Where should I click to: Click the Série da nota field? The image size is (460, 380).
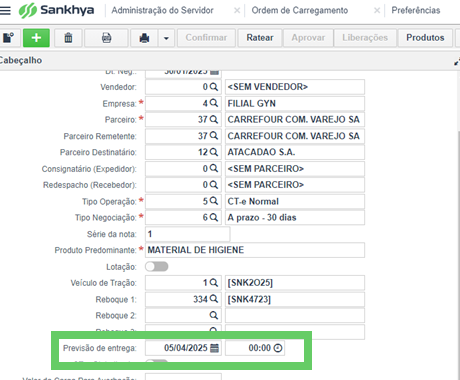pos(188,234)
